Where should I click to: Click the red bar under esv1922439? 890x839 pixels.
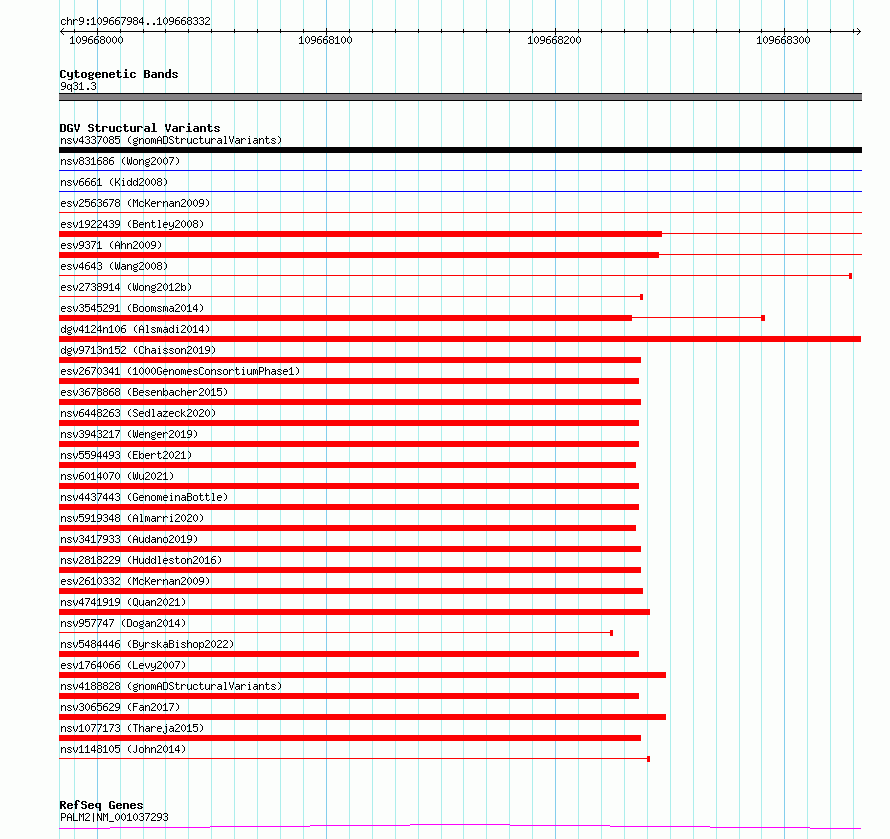tap(360, 234)
